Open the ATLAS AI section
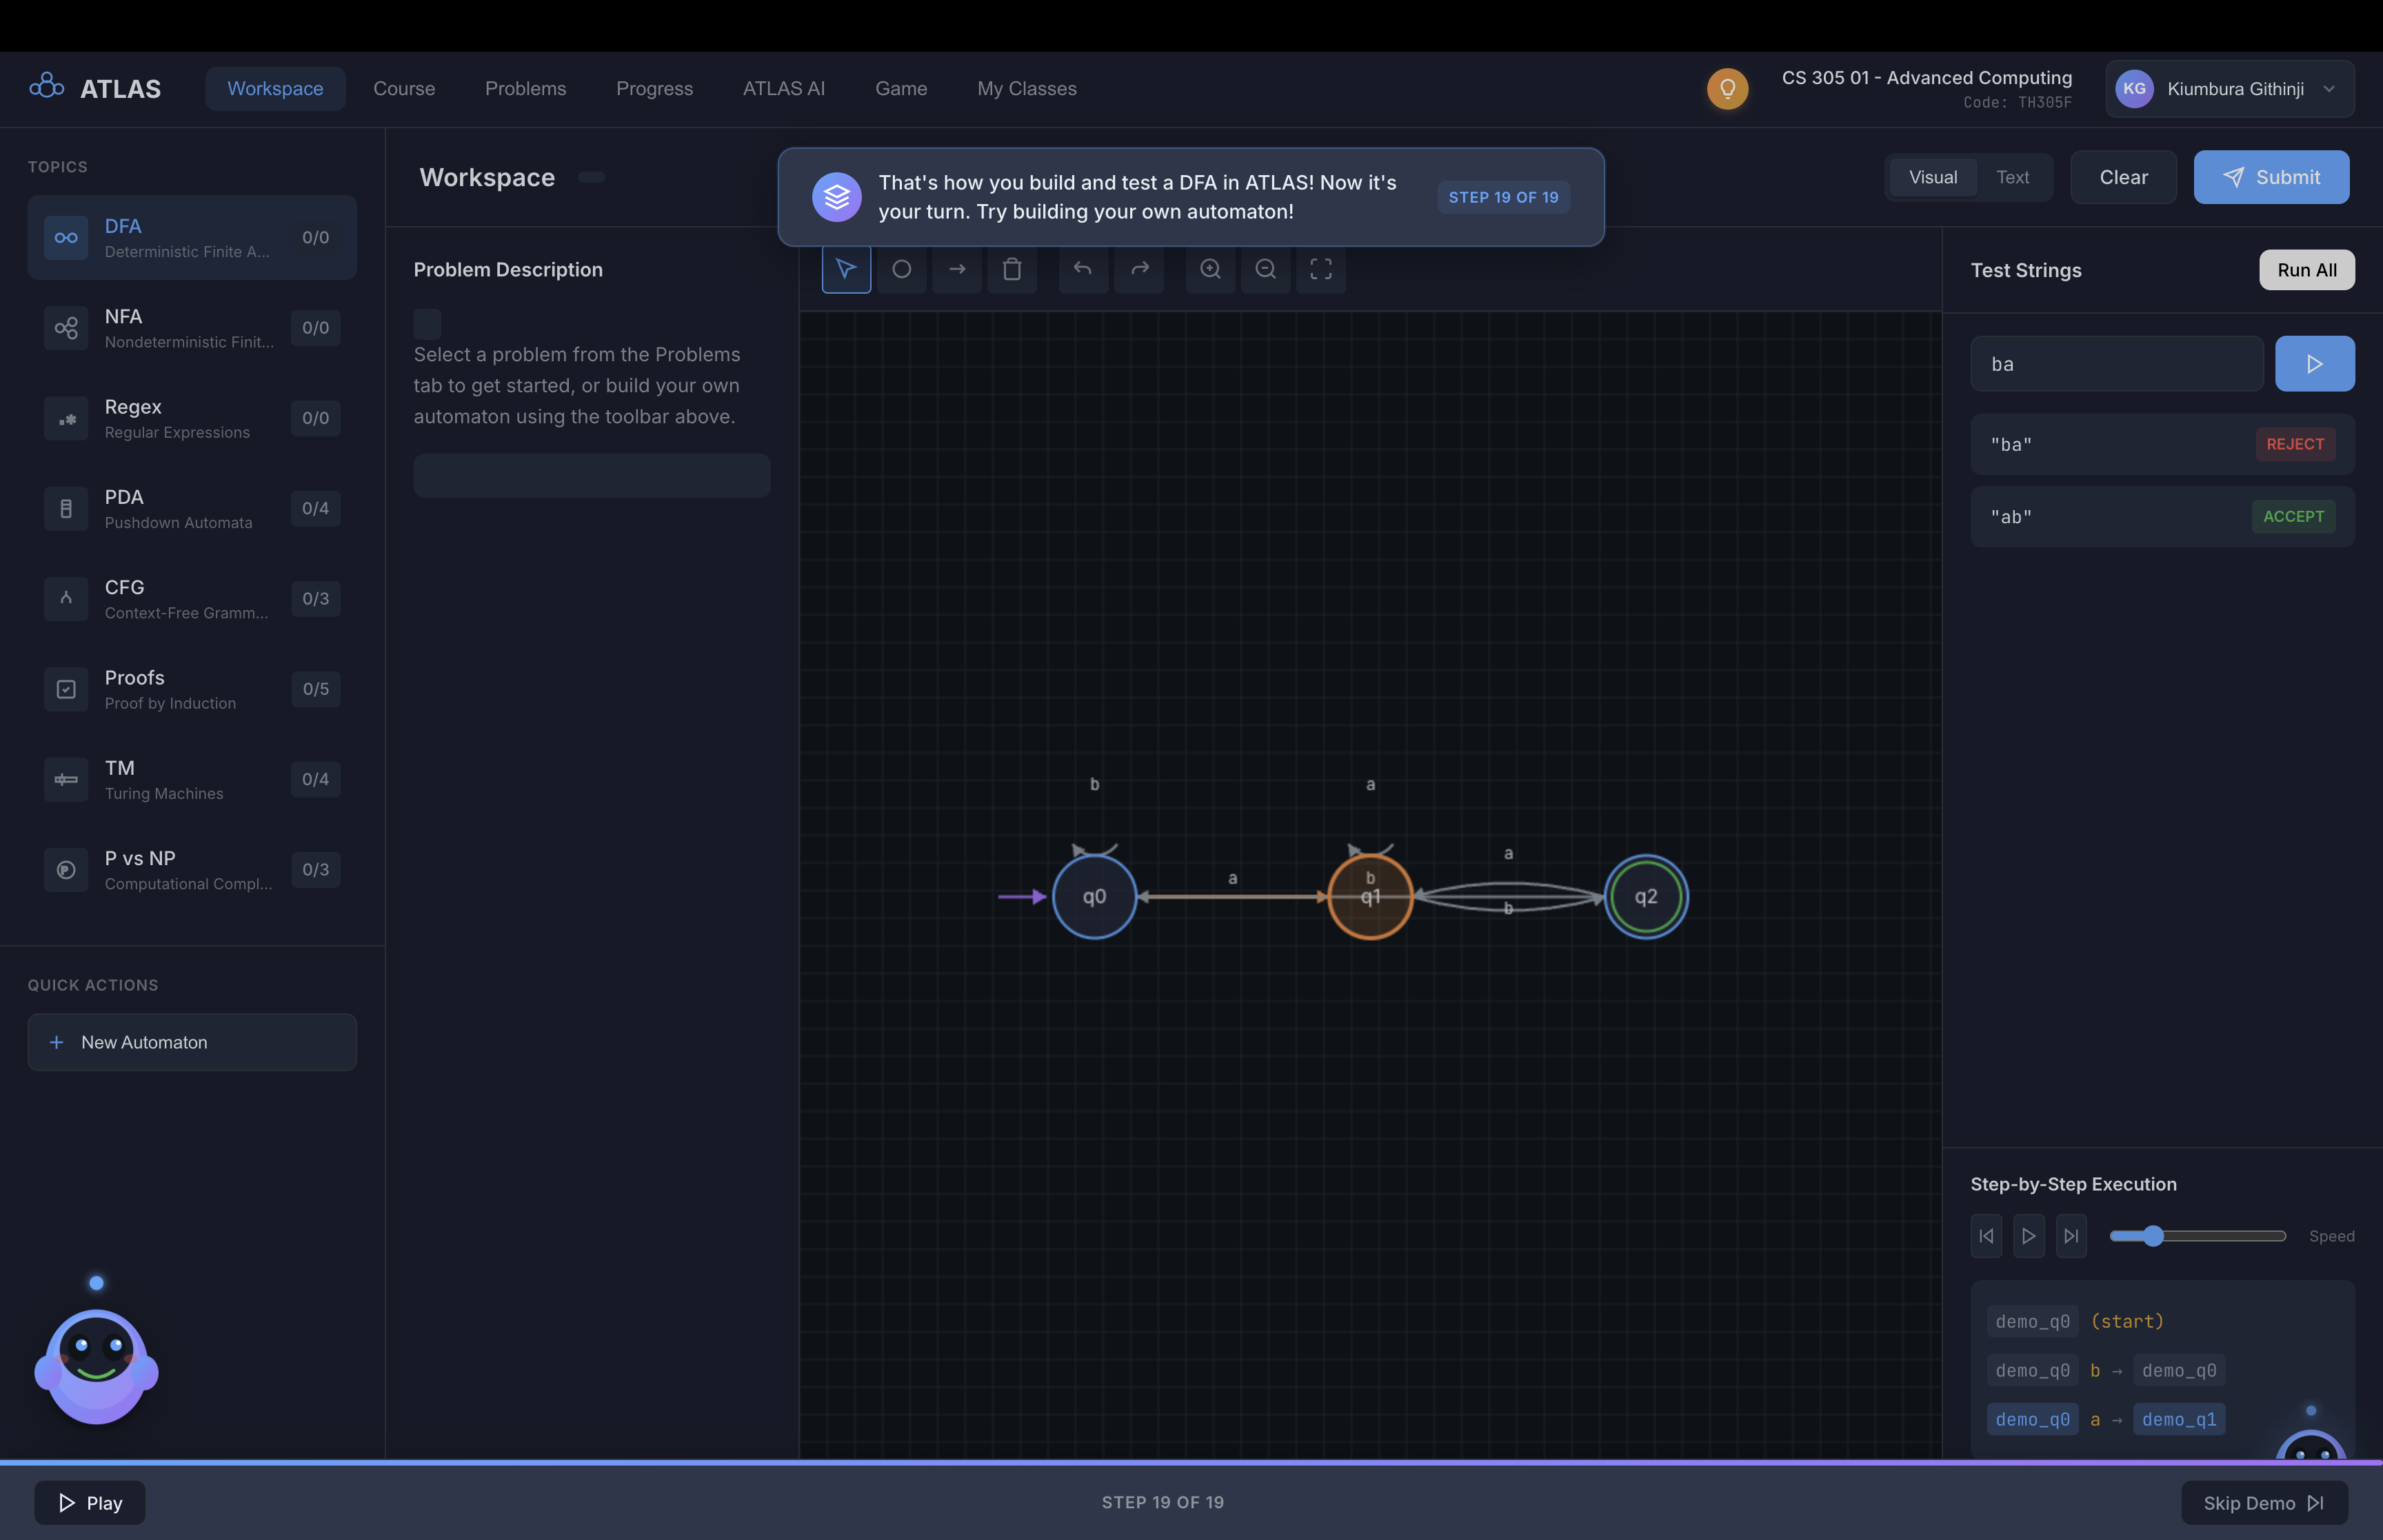Image resolution: width=2383 pixels, height=1540 pixels. point(783,88)
